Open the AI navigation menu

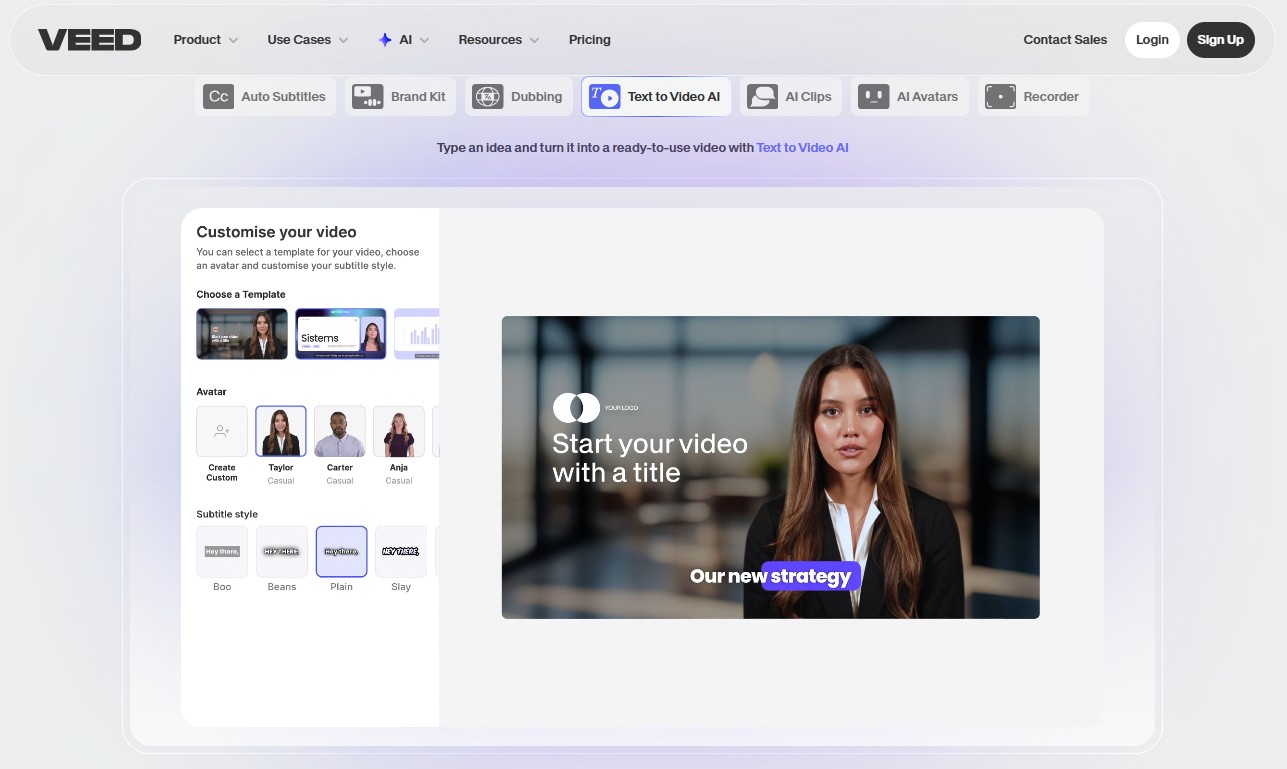[404, 40]
